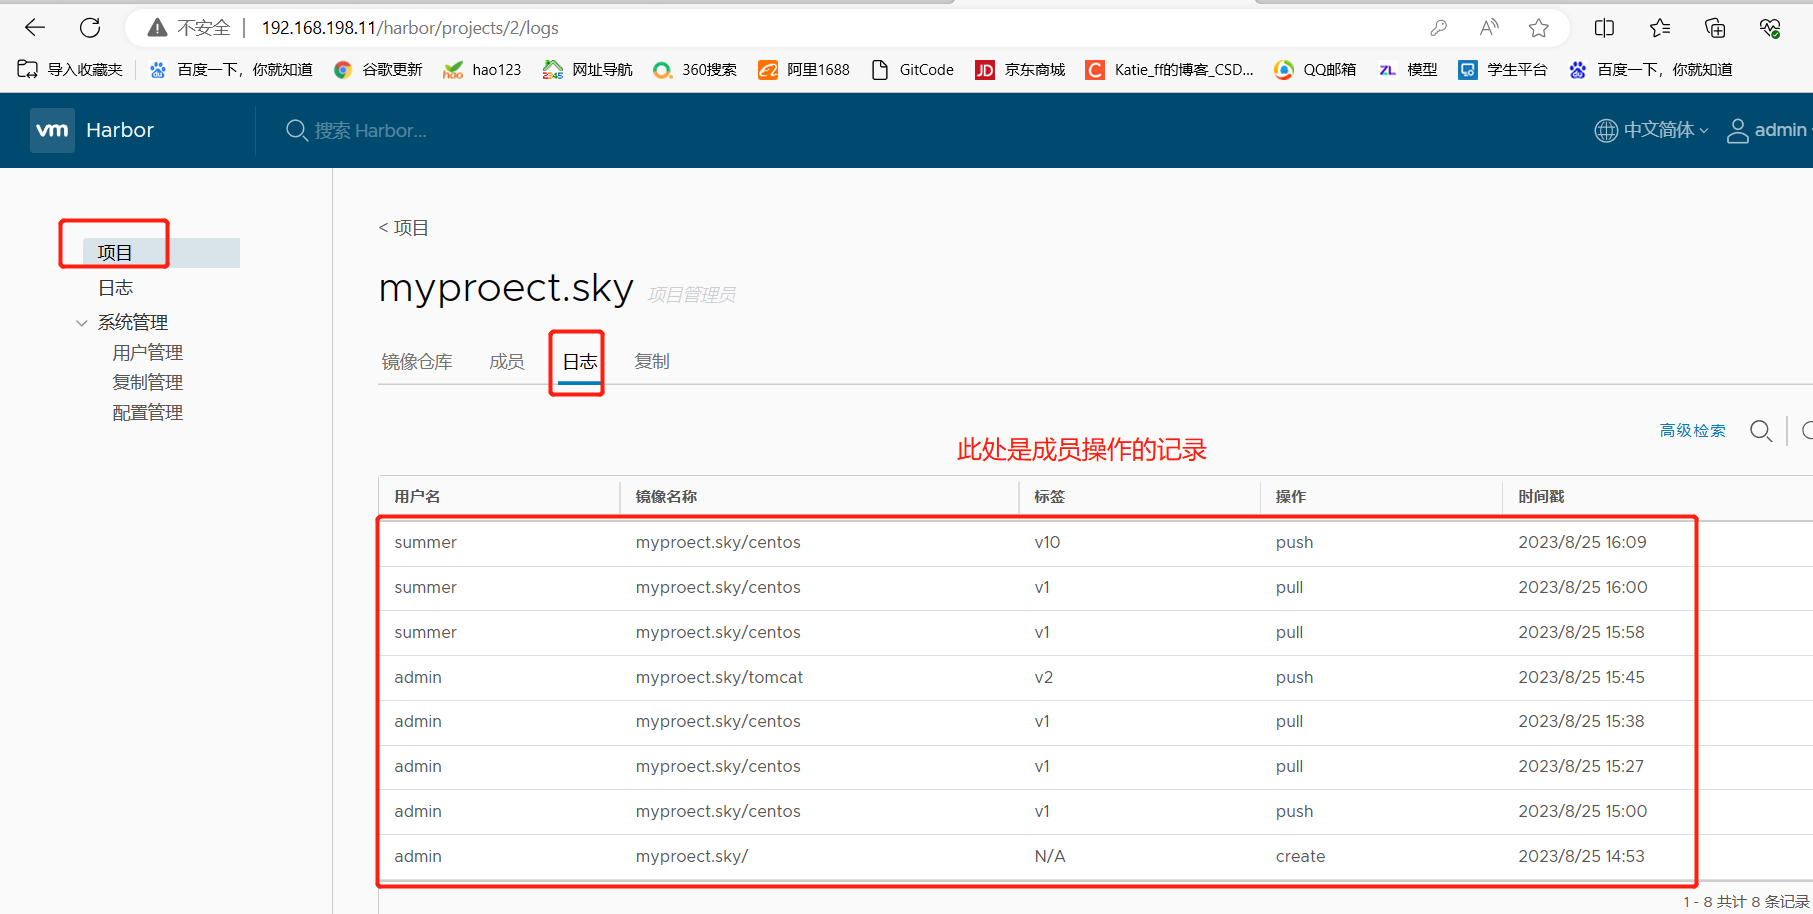Click the browser address bar URL
The height and width of the screenshot is (914, 1813).
click(410, 28)
